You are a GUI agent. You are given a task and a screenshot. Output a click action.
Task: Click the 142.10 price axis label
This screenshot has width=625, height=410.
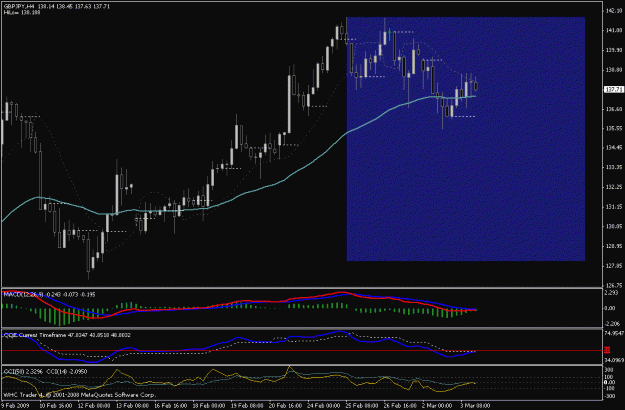coord(614,11)
